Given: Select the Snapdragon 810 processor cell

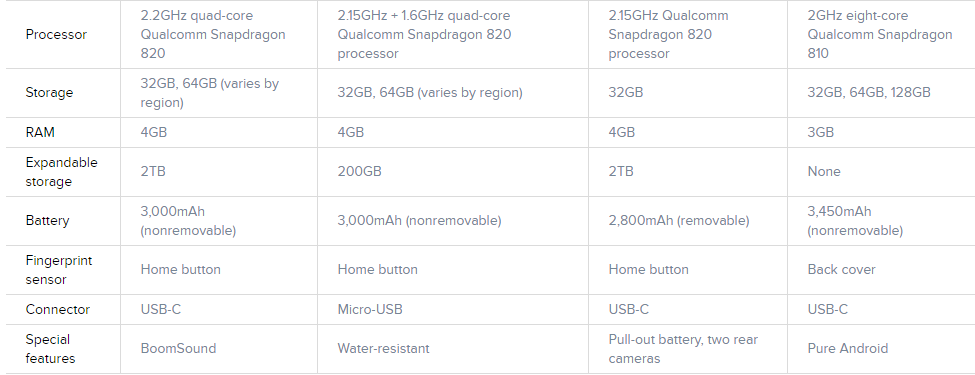Looking at the screenshot, I should tap(880, 35).
